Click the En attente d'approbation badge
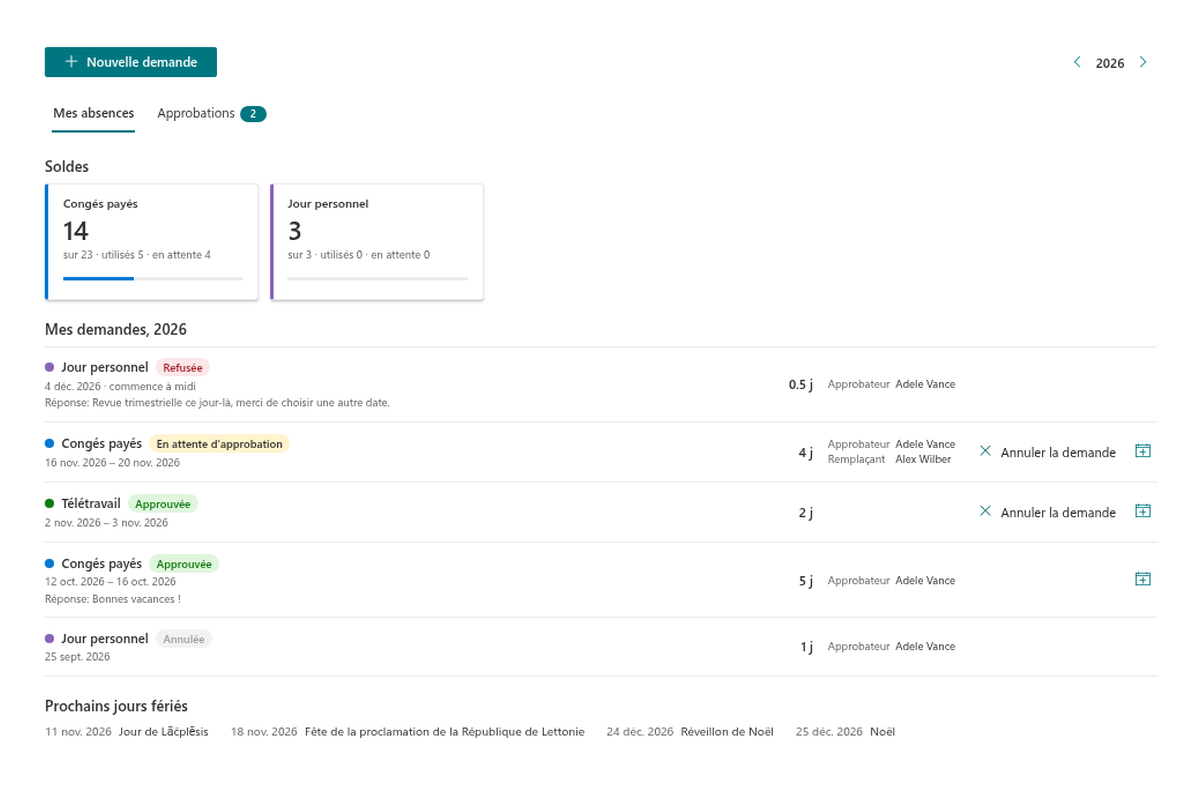 219,444
